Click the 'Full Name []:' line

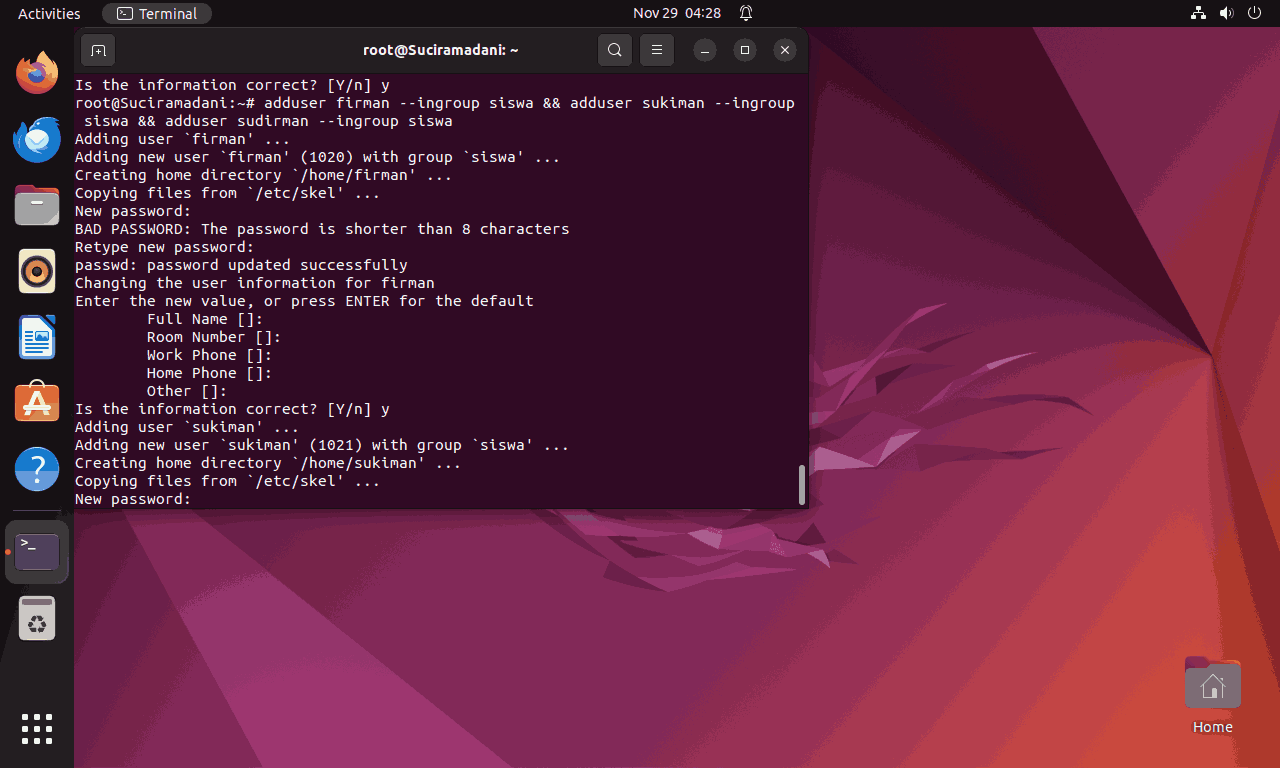tap(205, 319)
